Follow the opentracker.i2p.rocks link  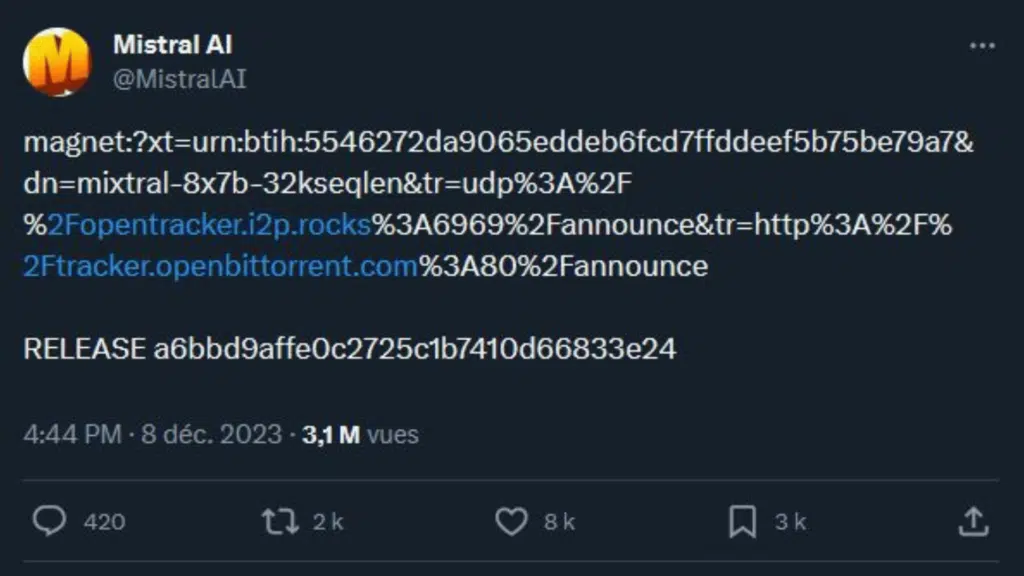(x=209, y=225)
